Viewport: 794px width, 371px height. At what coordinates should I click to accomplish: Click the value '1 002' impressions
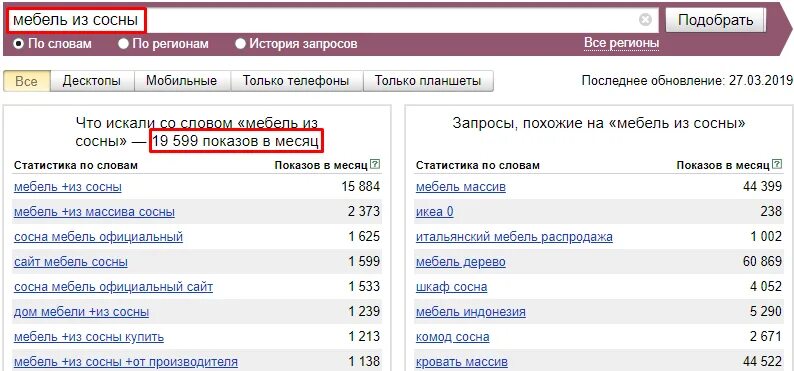pos(766,237)
